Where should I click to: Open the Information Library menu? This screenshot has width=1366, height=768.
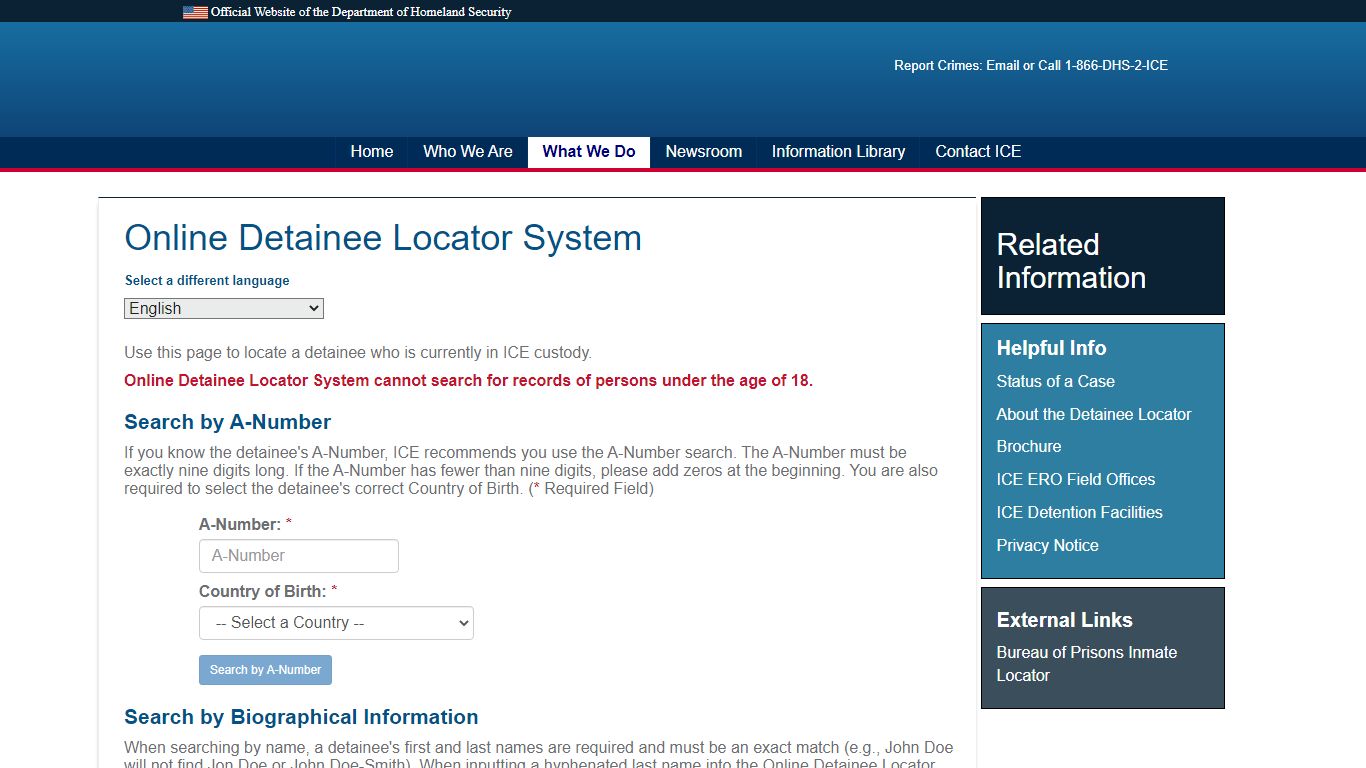click(838, 152)
